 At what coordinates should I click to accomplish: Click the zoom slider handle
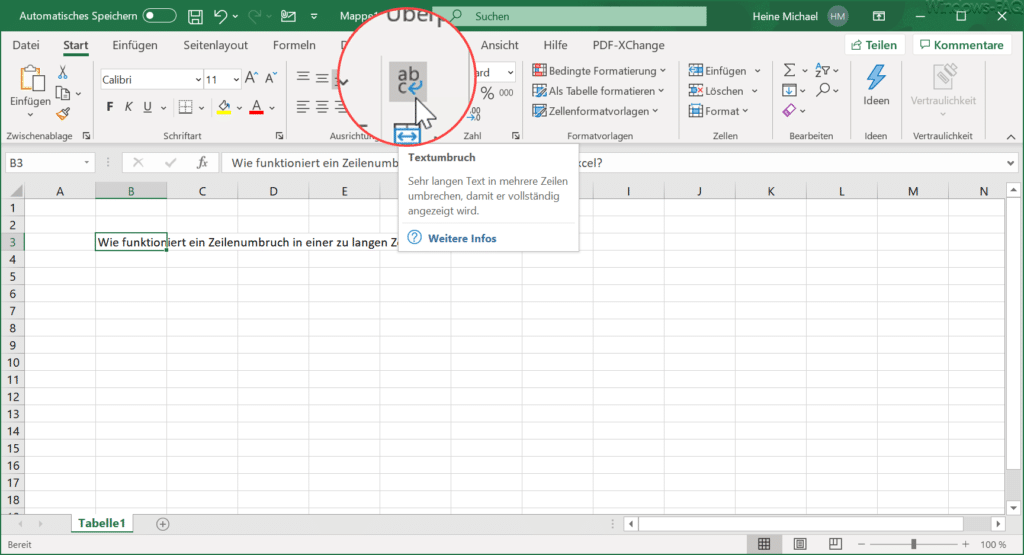pos(914,544)
